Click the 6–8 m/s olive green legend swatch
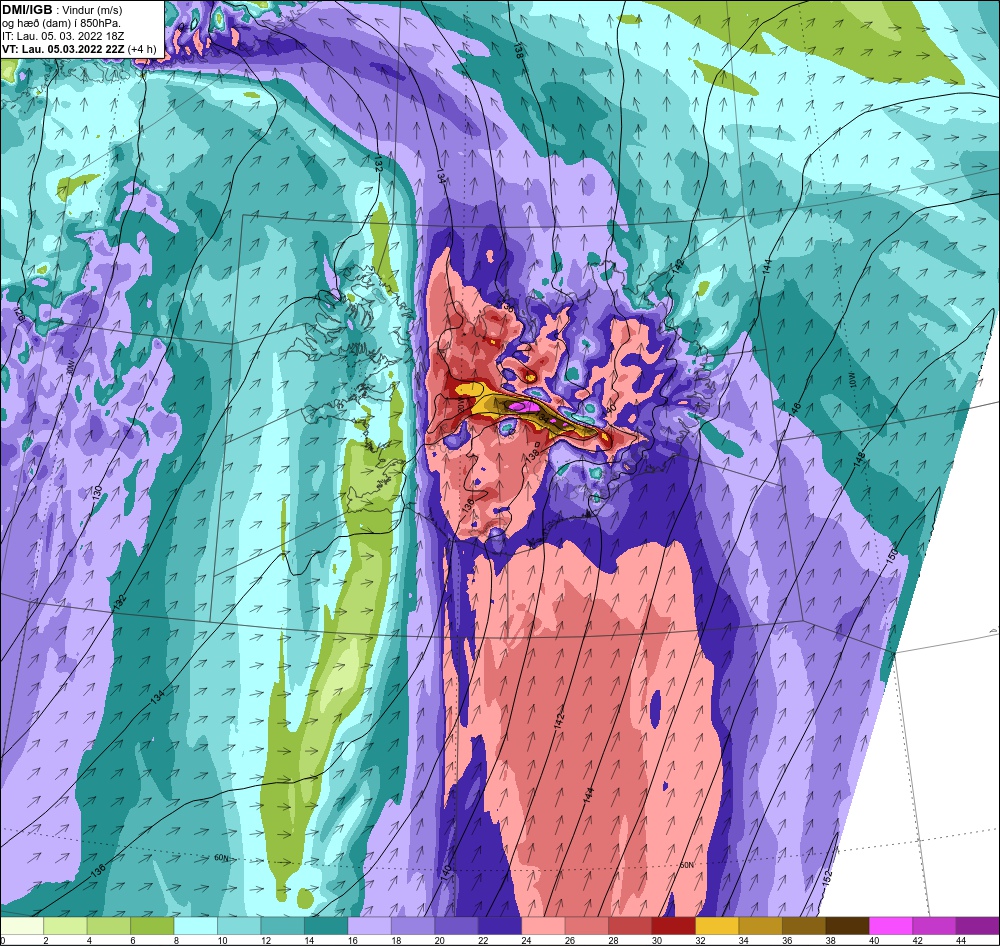 pos(152,926)
